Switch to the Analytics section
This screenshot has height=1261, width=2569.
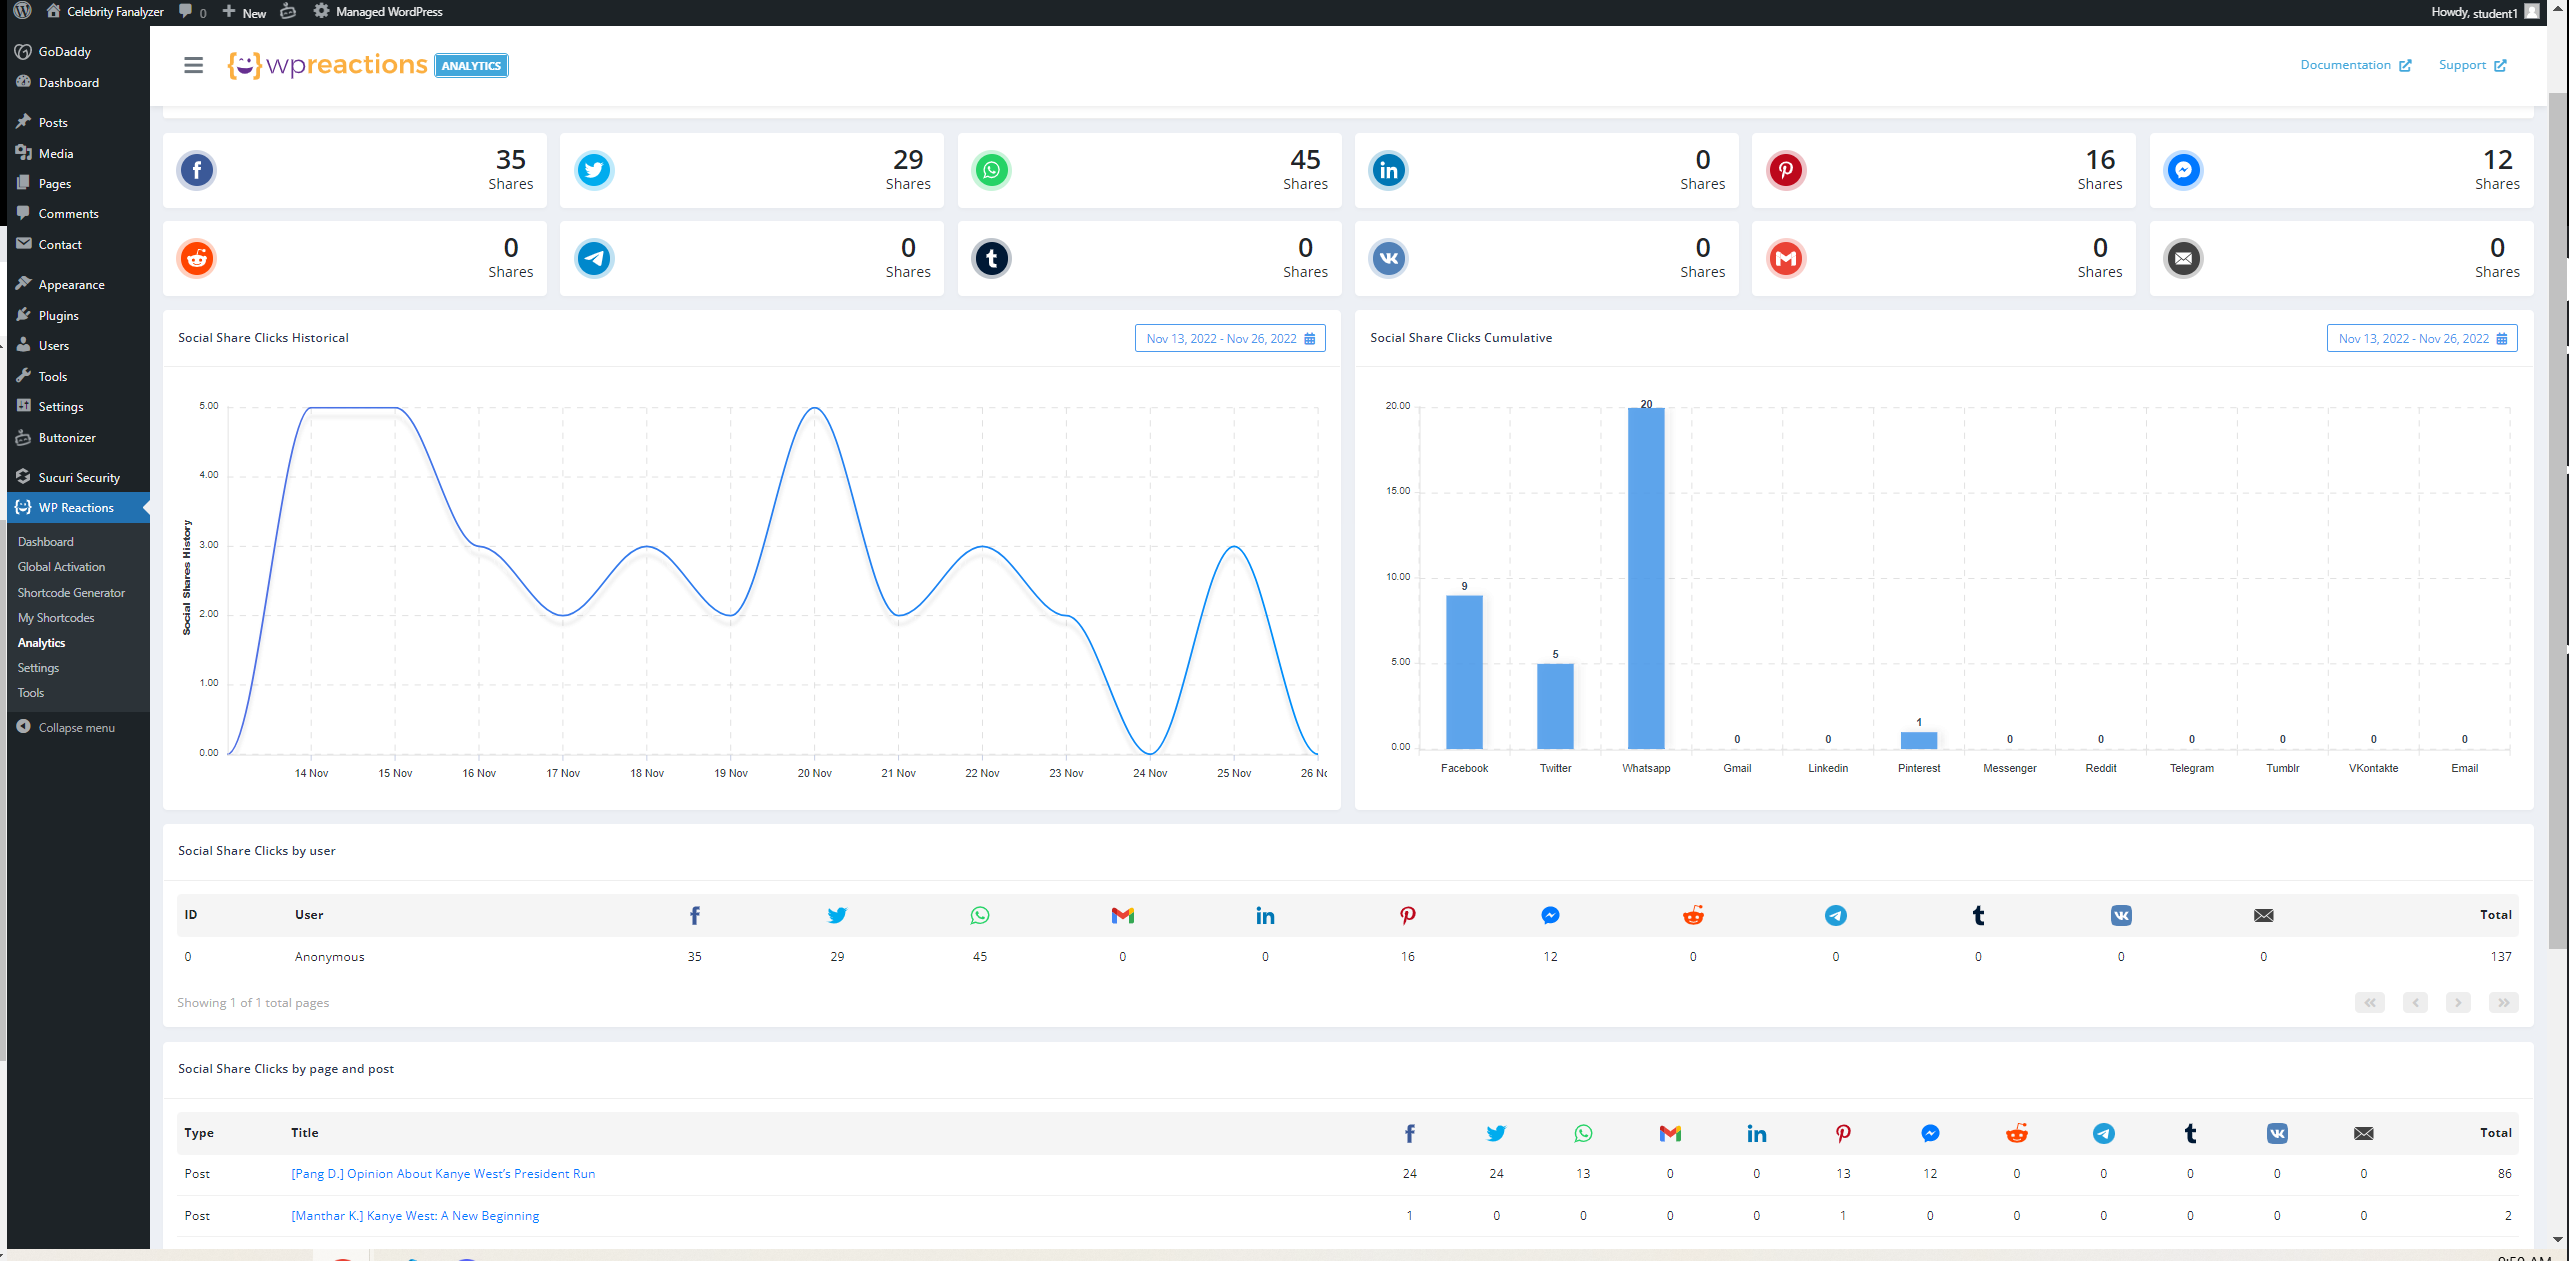(41, 643)
